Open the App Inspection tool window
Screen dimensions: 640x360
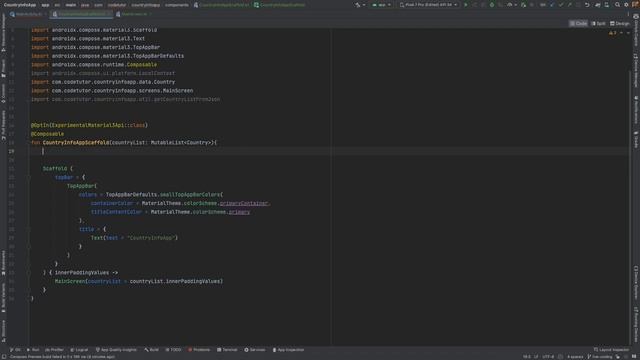click(289, 350)
